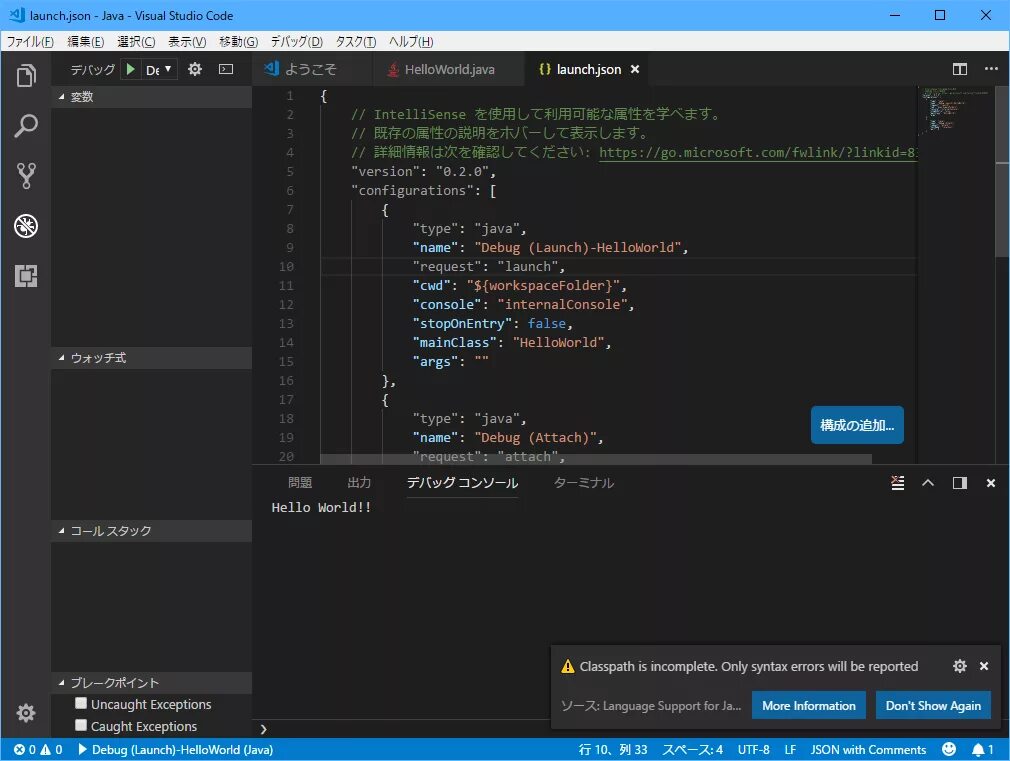Open the notification settings gear
1010x761 pixels.
960,666
